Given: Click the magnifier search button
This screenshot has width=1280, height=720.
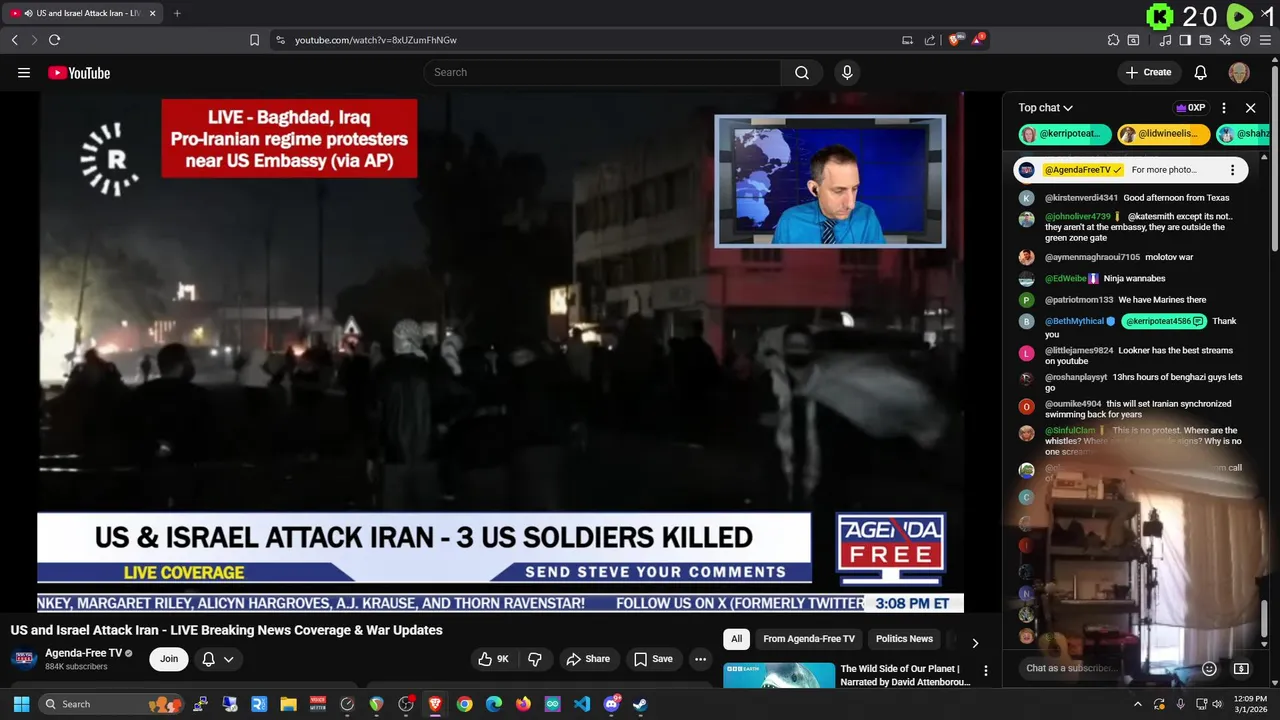Looking at the screenshot, I should 802,72.
